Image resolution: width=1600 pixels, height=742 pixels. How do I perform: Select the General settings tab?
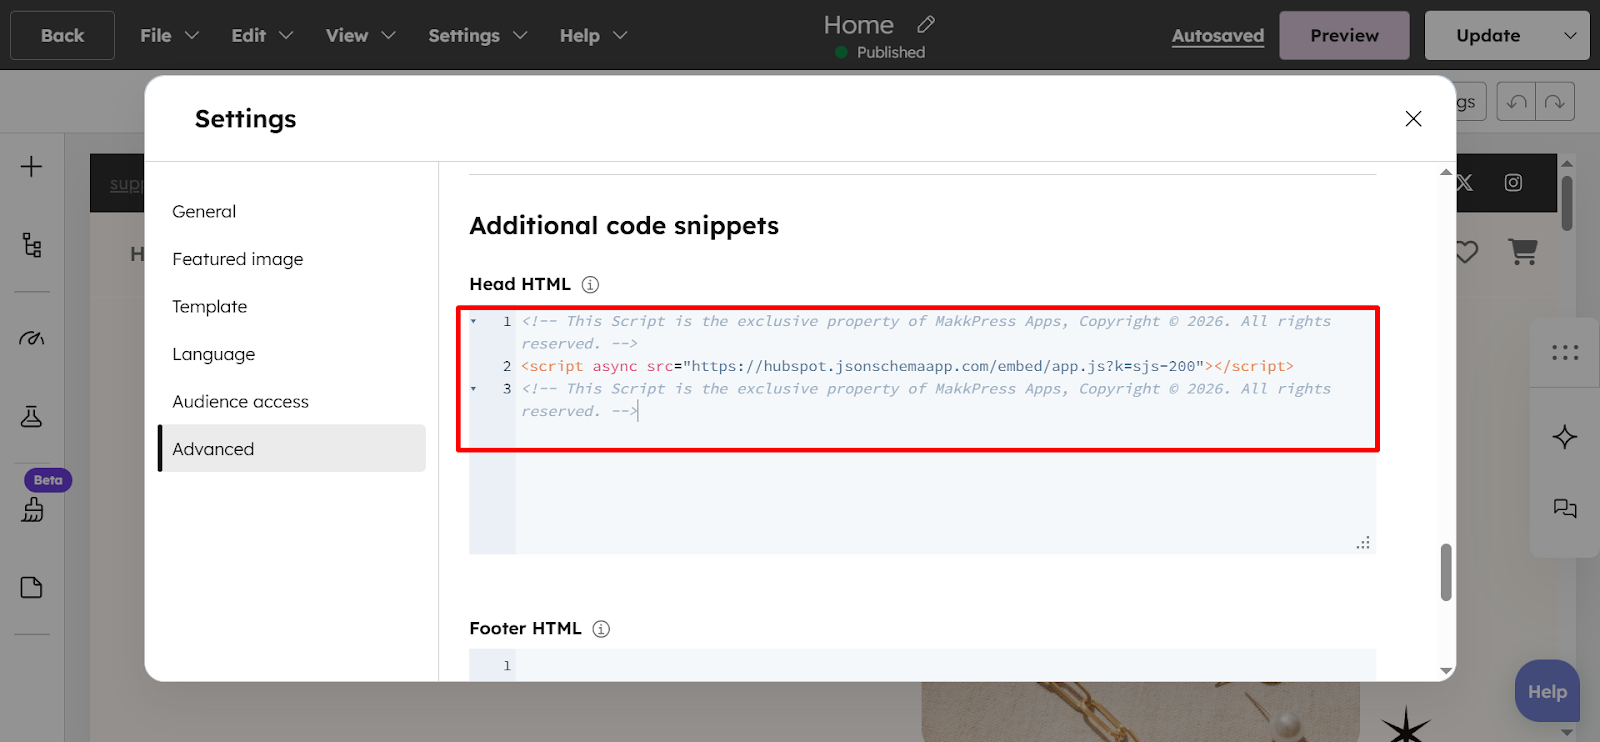pyautogui.click(x=204, y=212)
